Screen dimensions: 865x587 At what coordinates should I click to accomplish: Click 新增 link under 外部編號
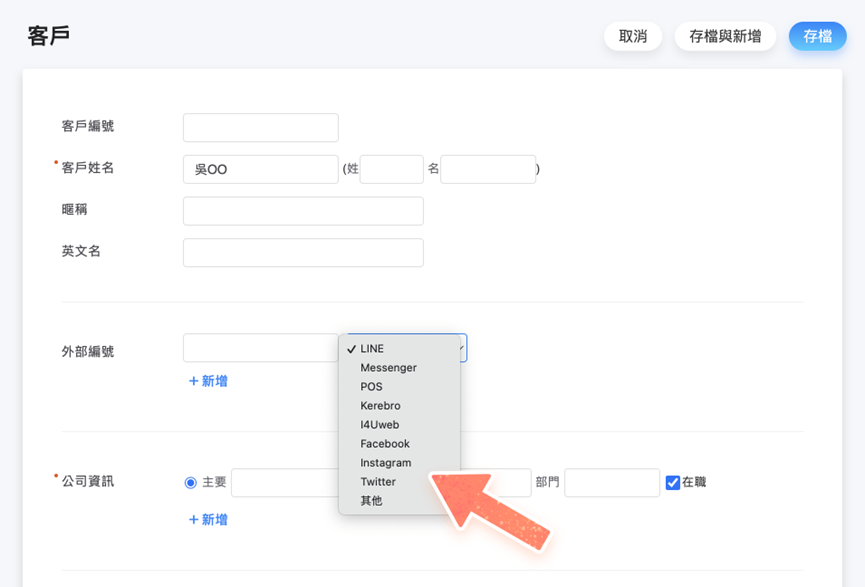click(208, 381)
